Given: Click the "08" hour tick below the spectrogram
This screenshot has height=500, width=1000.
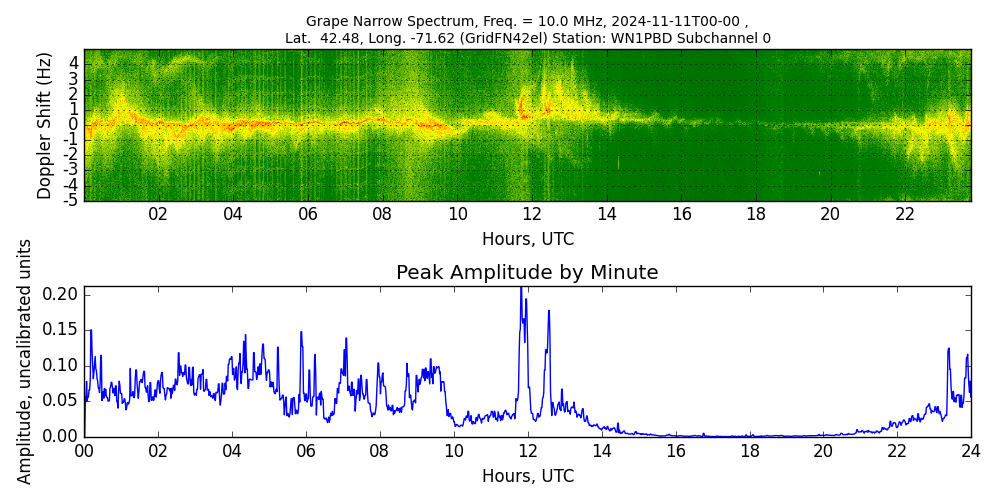Looking at the screenshot, I should pos(382,214).
